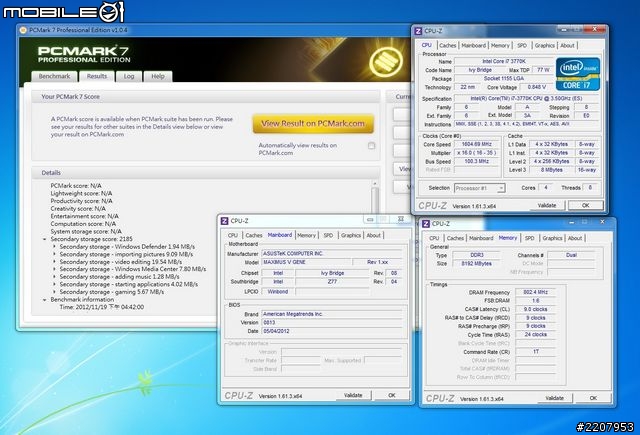This screenshot has height=435, width=640.
Task: Switch to Mainboard tab in Memory CPU-Z window
Action: pos(481,238)
